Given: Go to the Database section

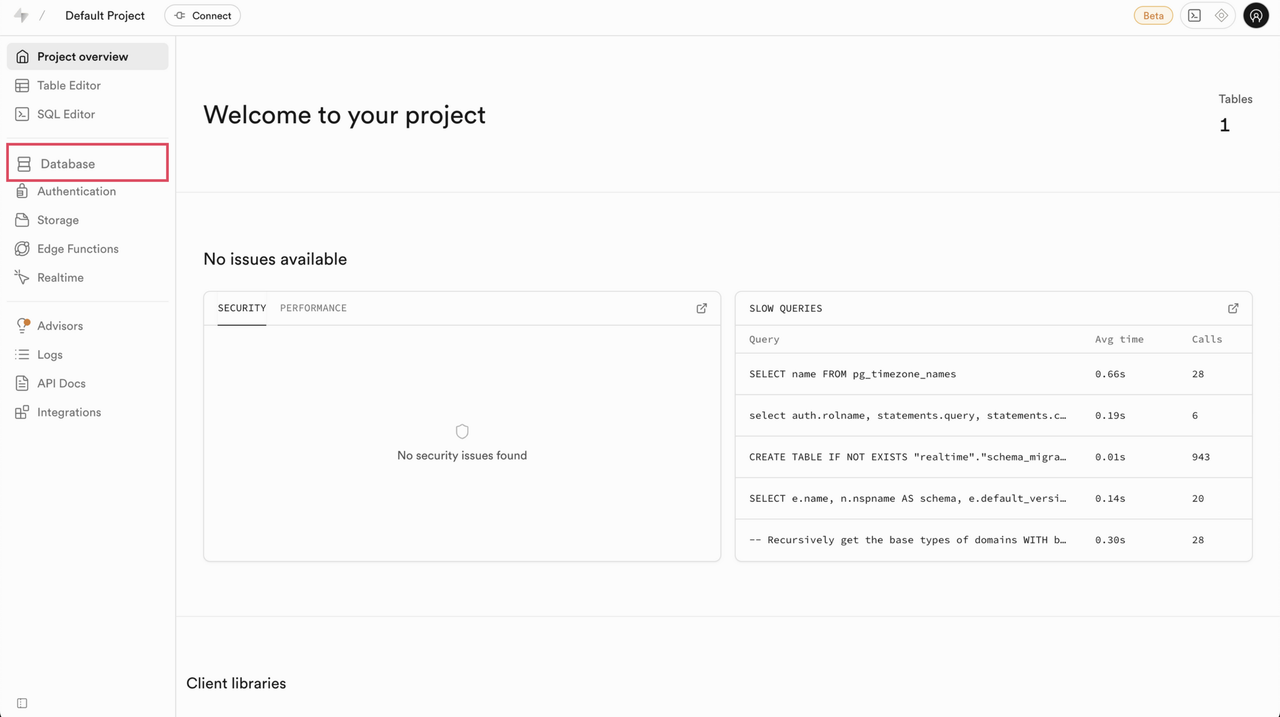Looking at the screenshot, I should (68, 164).
